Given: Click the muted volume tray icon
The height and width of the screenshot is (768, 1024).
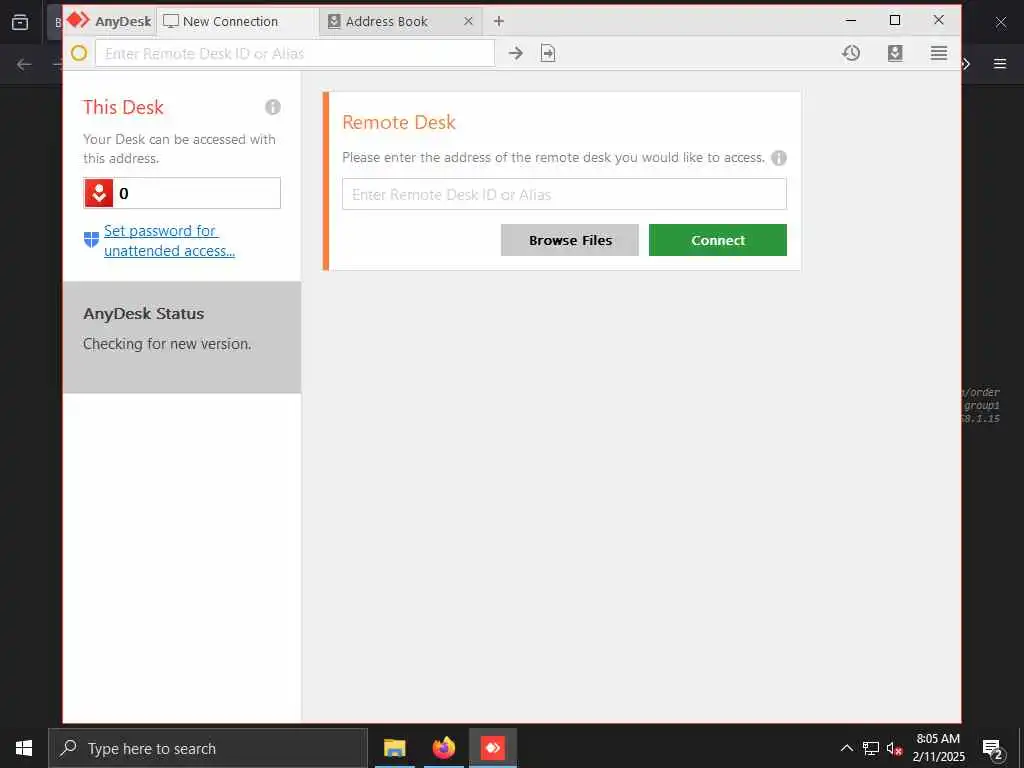Looking at the screenshot, I should coord(895,748).
